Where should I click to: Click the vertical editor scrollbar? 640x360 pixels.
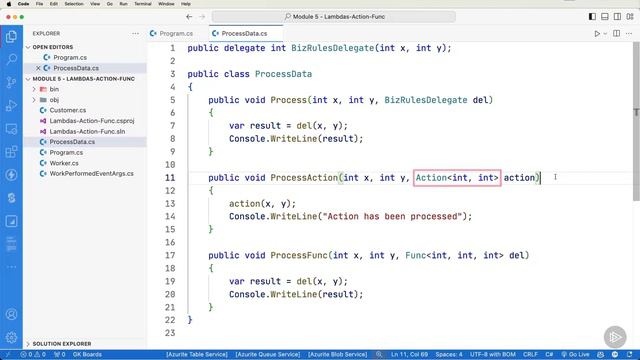click(636, 121)
